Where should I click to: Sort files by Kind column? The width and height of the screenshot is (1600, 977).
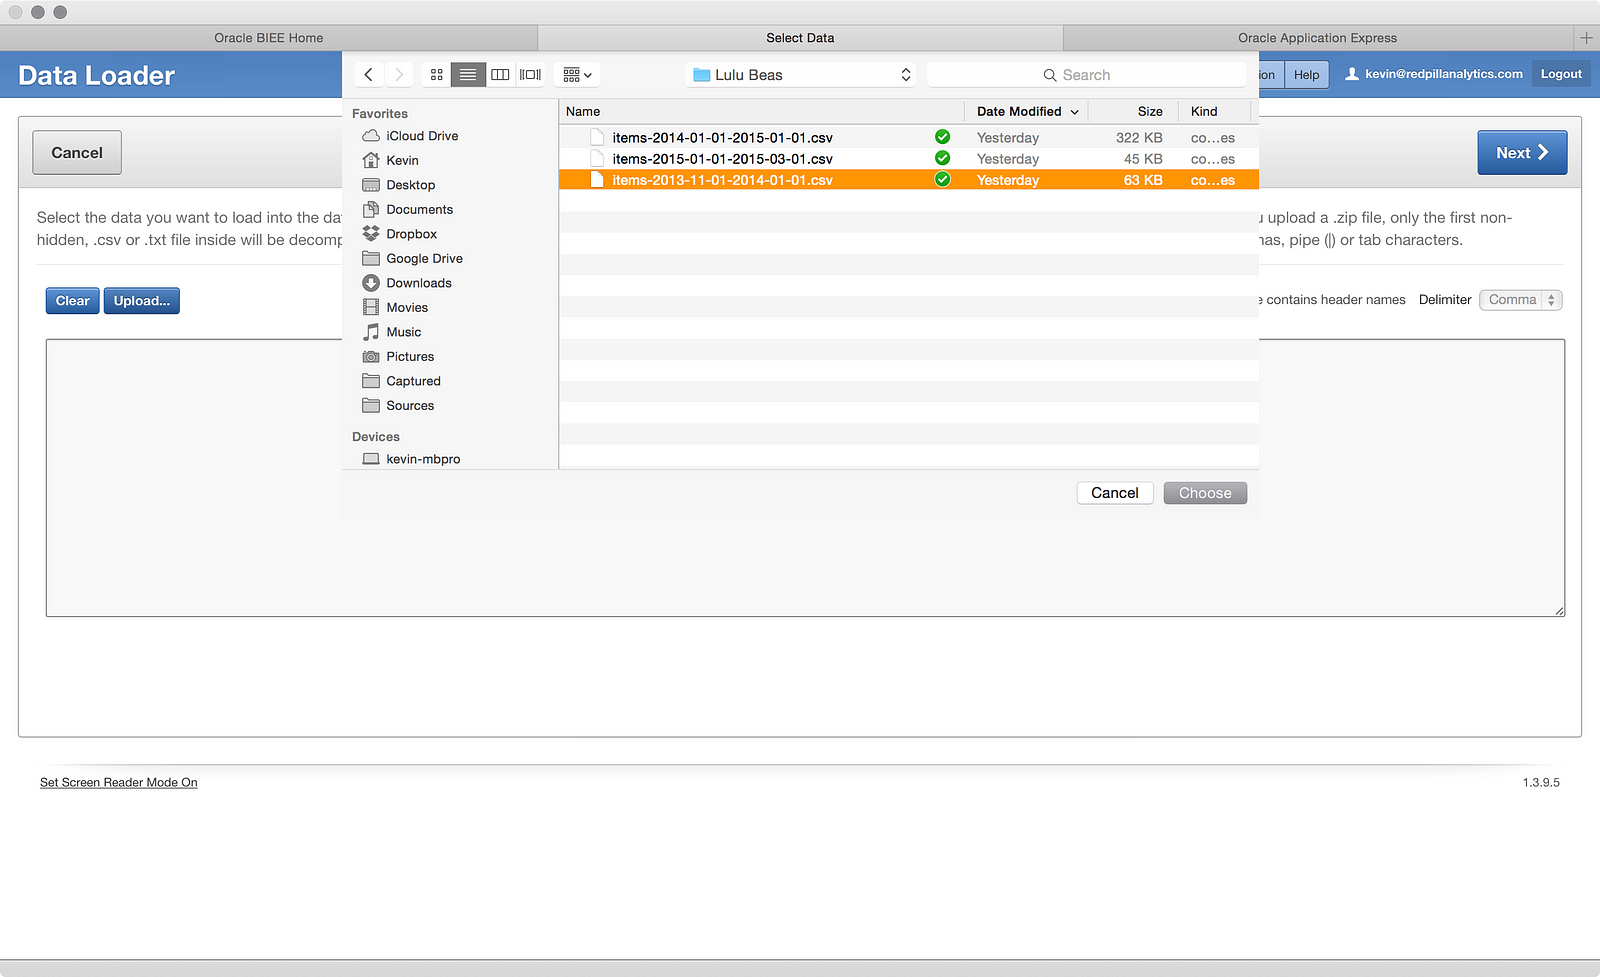1214,112
